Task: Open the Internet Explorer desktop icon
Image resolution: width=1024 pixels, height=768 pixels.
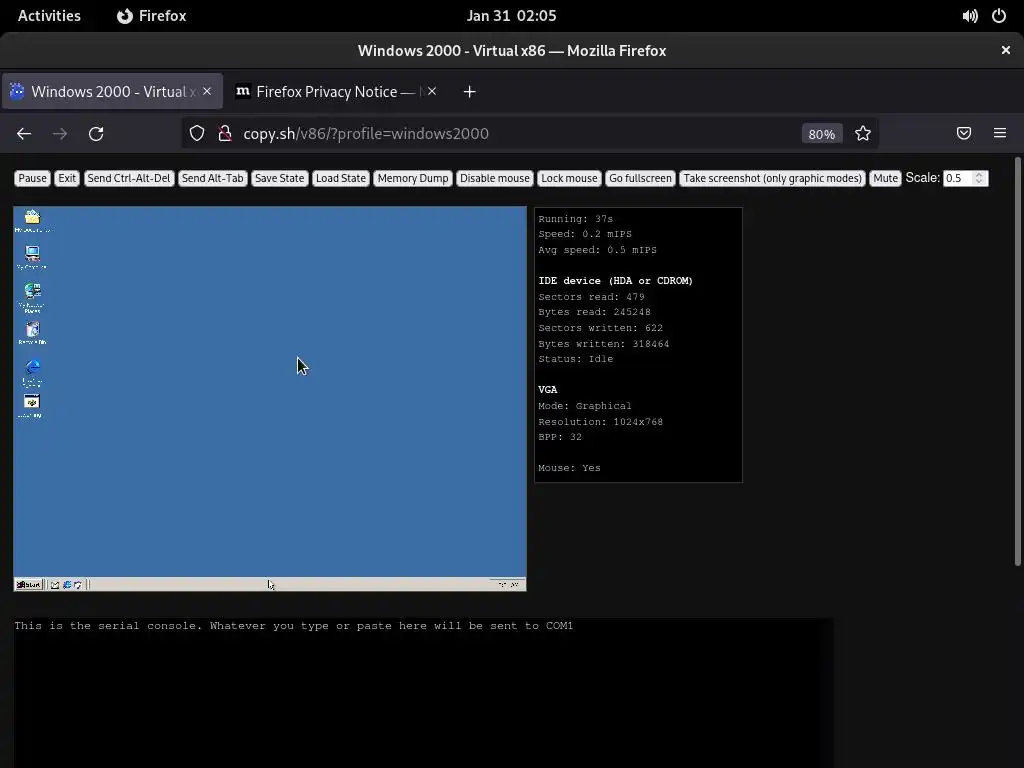Action: pyautogui.click(x=32, y=371)
